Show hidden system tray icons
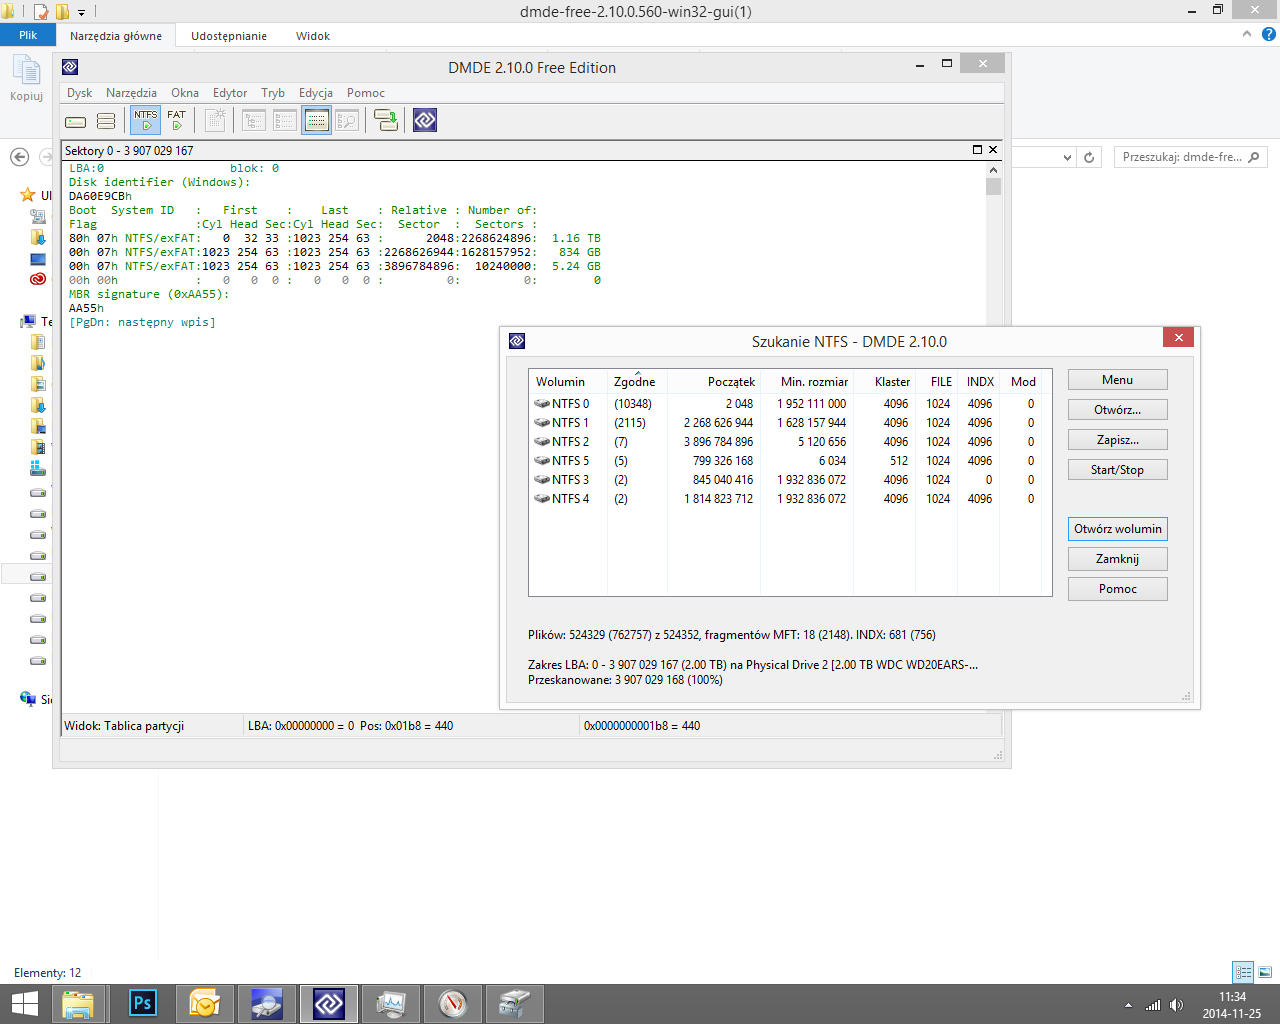1280x1024 pixels. (1128, 1005)
